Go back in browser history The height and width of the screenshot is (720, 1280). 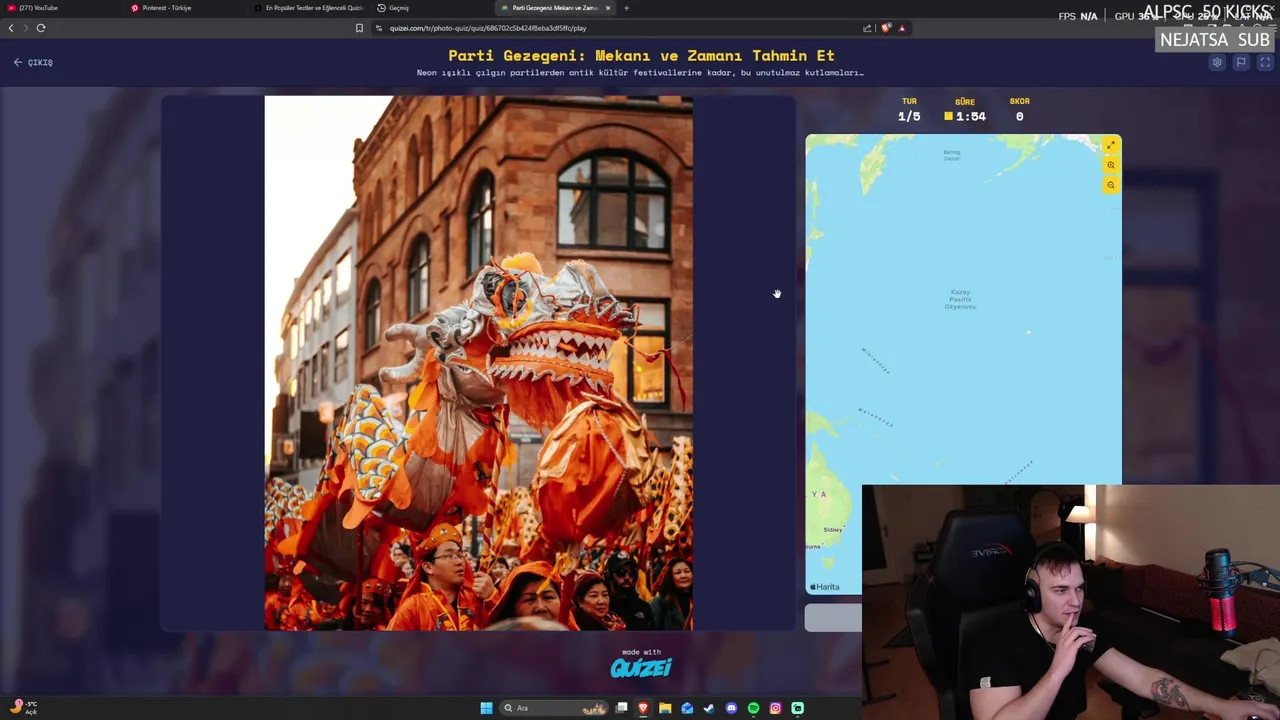[11, 28]
